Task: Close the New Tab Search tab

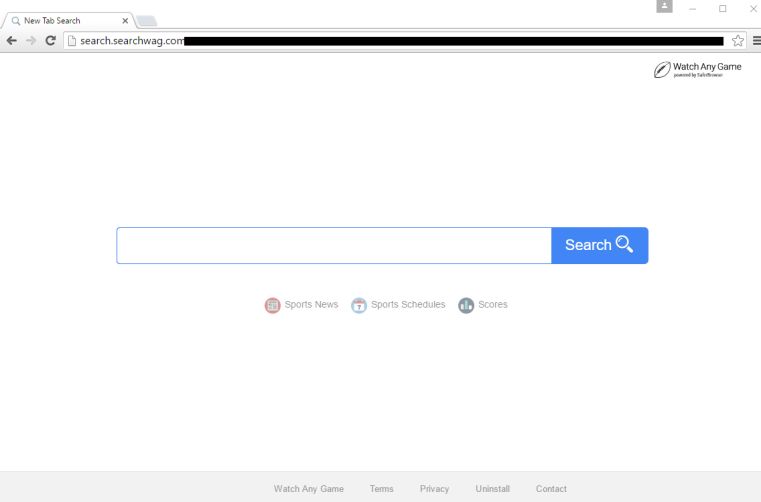Action: click(125, 21)
